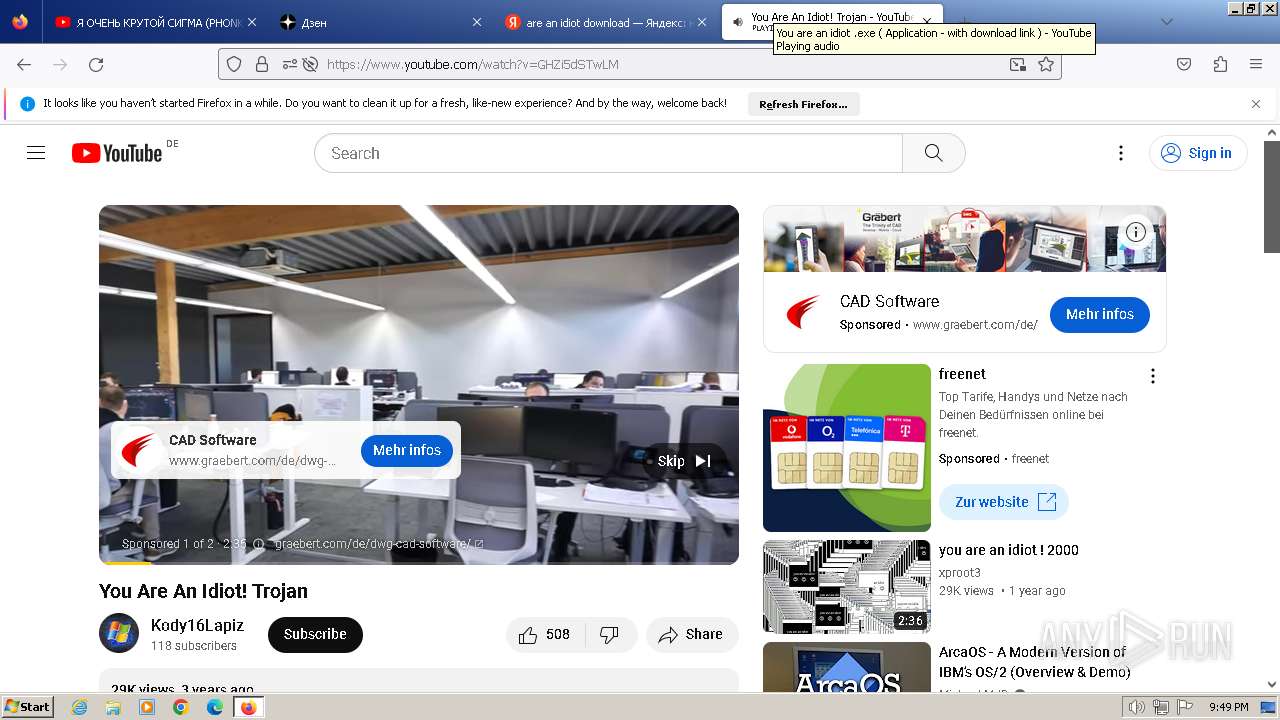The height and width of the screenshot is (720, 1280).
Task: Close the You Are An Idiot tab
Action: [927, 22]
